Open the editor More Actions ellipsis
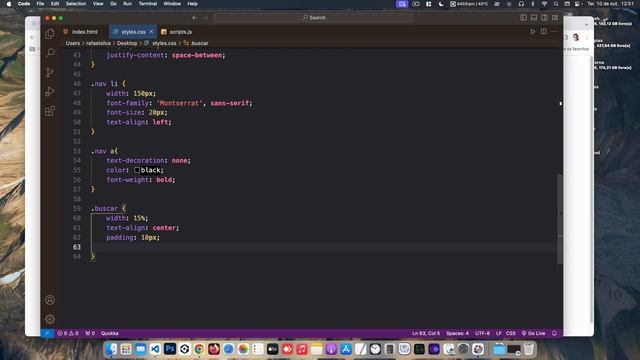Screen dimensions: 640x360 [554, 31]
